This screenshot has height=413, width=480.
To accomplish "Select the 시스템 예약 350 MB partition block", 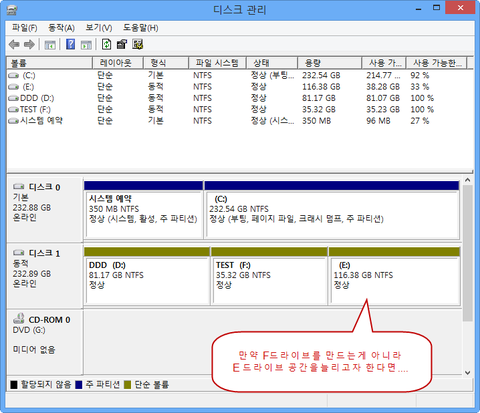I will pos(143,210).
